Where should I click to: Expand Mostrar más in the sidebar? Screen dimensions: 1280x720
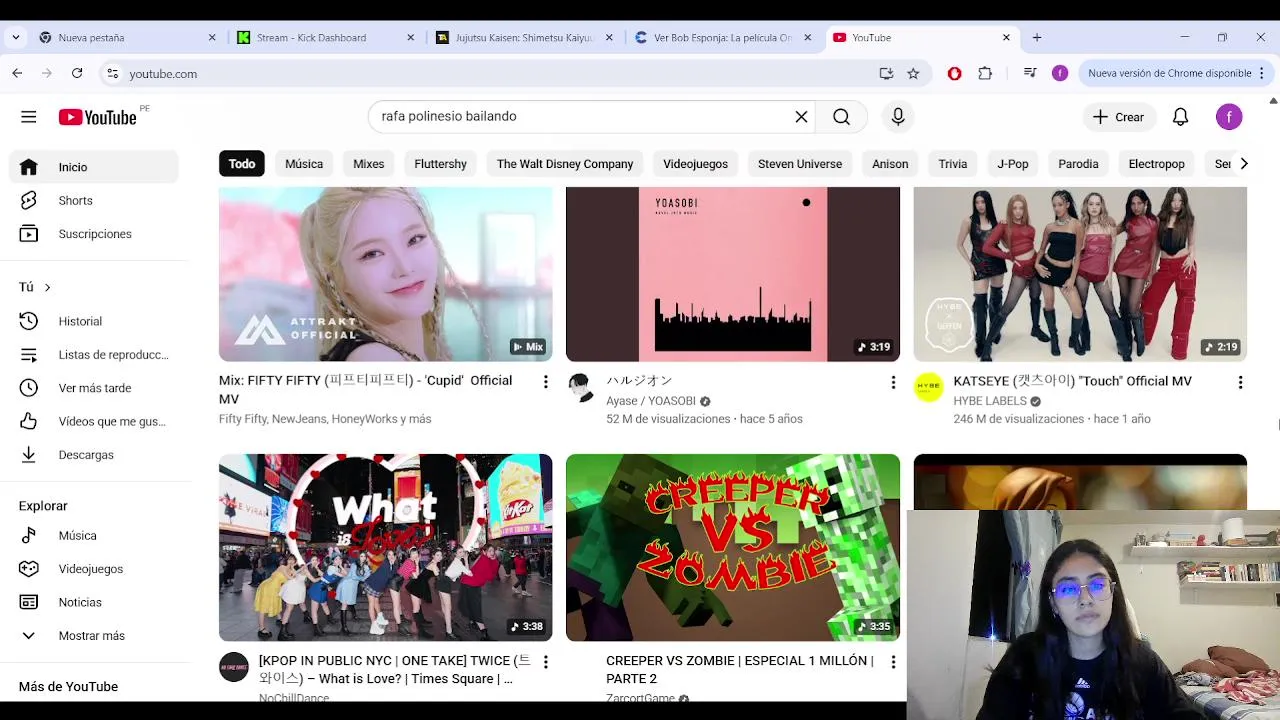click(94, 636)
